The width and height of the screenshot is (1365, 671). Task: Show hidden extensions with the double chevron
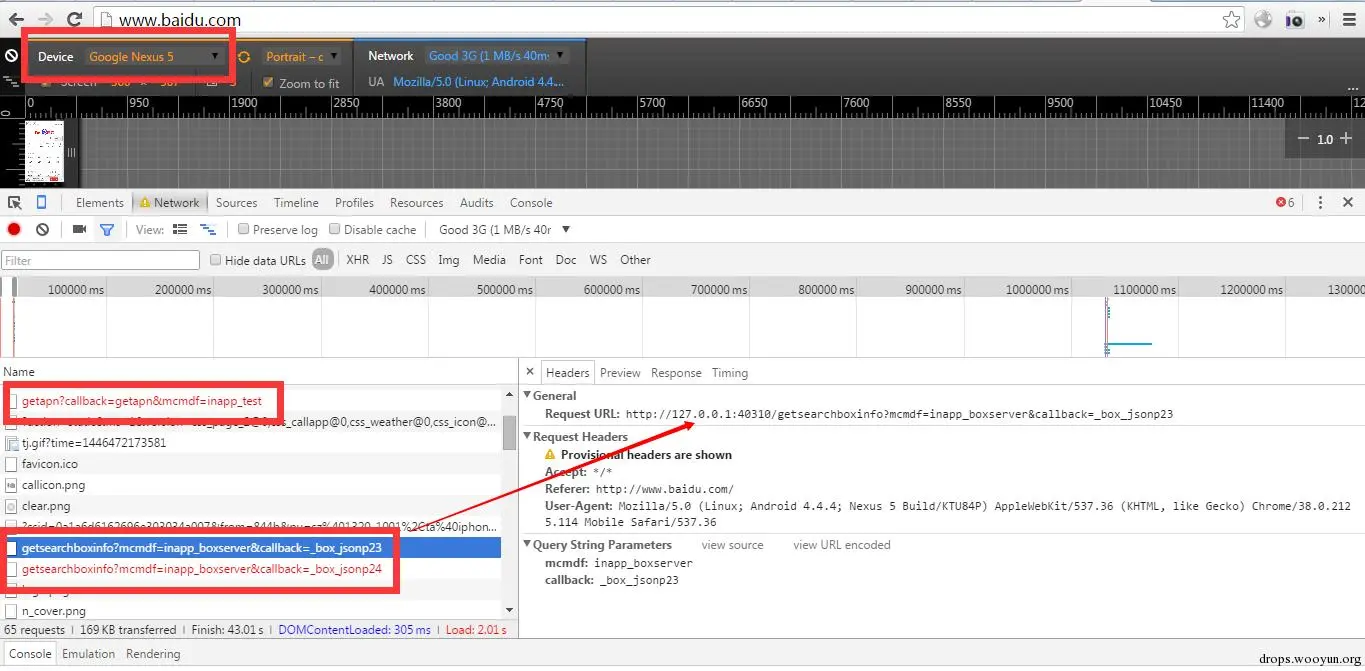coord(1322,19)
